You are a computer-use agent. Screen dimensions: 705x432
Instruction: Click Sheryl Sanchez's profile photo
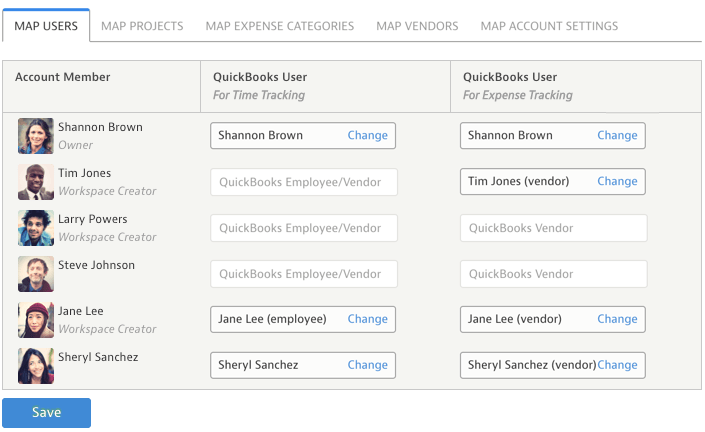coord(35,366)
